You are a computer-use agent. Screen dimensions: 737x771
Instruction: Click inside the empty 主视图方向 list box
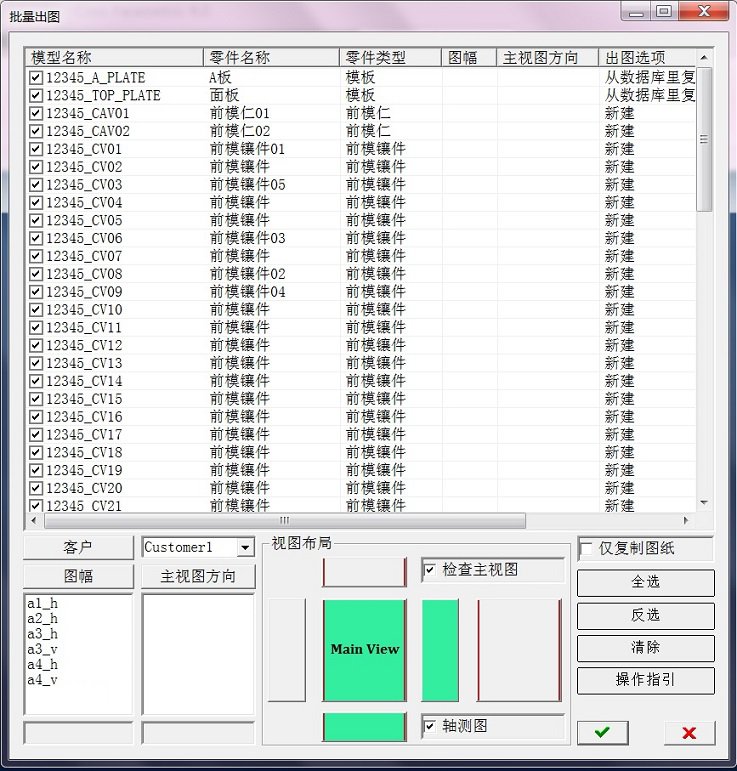tap(198, 654)
